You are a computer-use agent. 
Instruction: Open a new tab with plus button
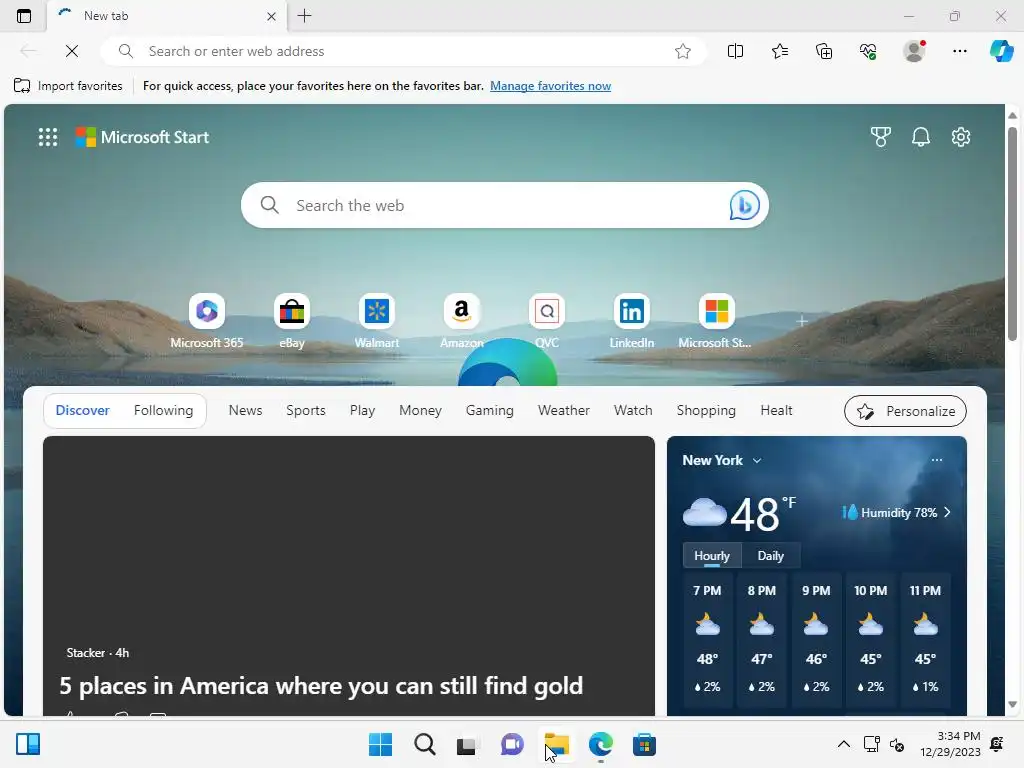[304, 16]
